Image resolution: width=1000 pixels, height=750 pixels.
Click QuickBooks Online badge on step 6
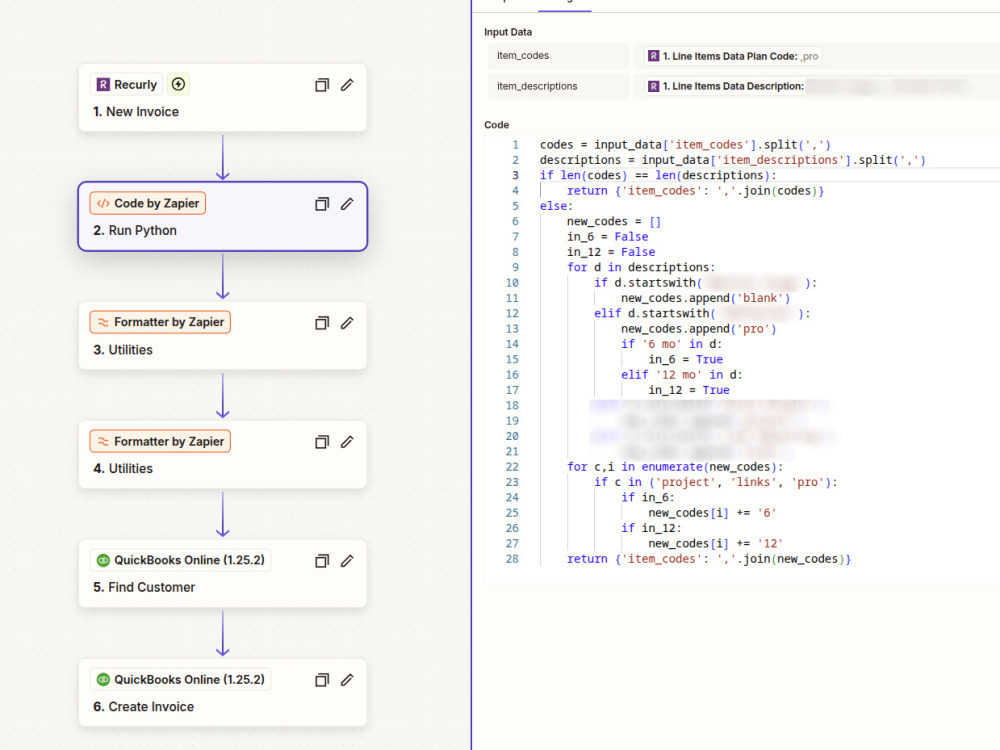click(x=180, y=679)
